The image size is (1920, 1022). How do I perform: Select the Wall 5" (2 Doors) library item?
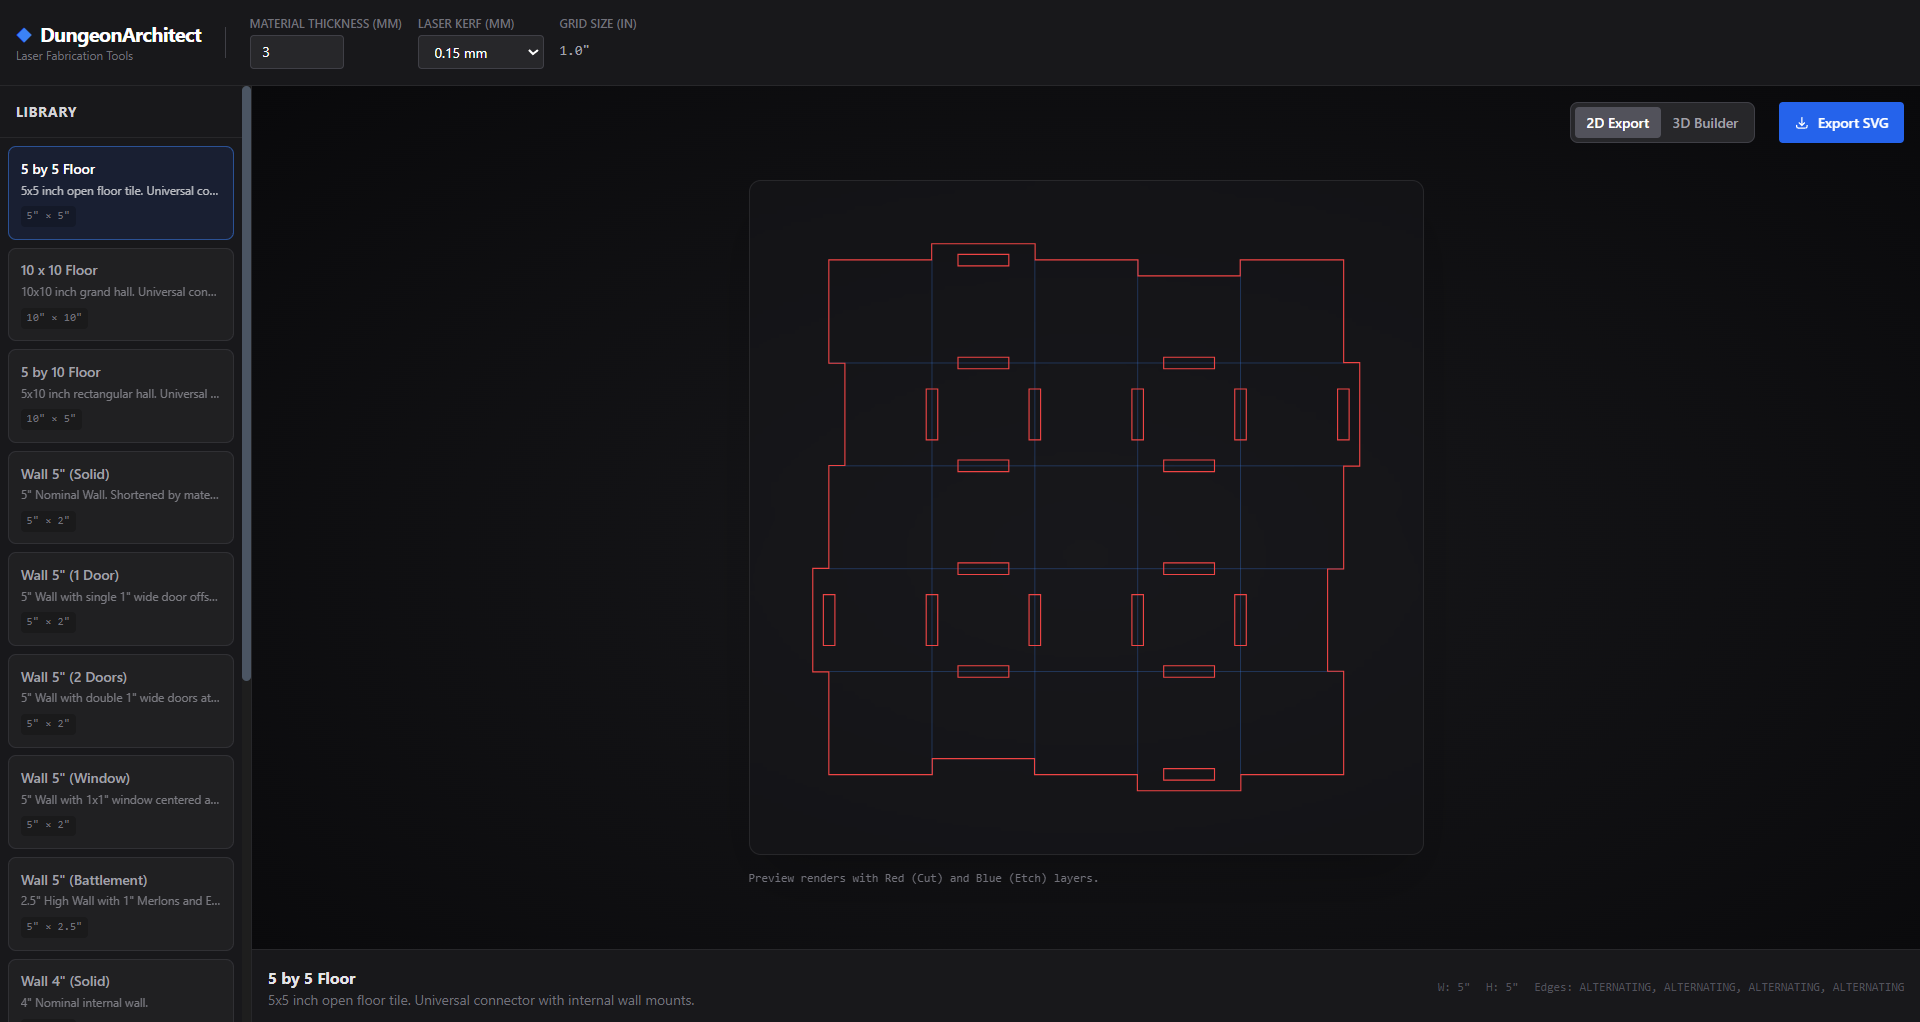click(121, 700)
